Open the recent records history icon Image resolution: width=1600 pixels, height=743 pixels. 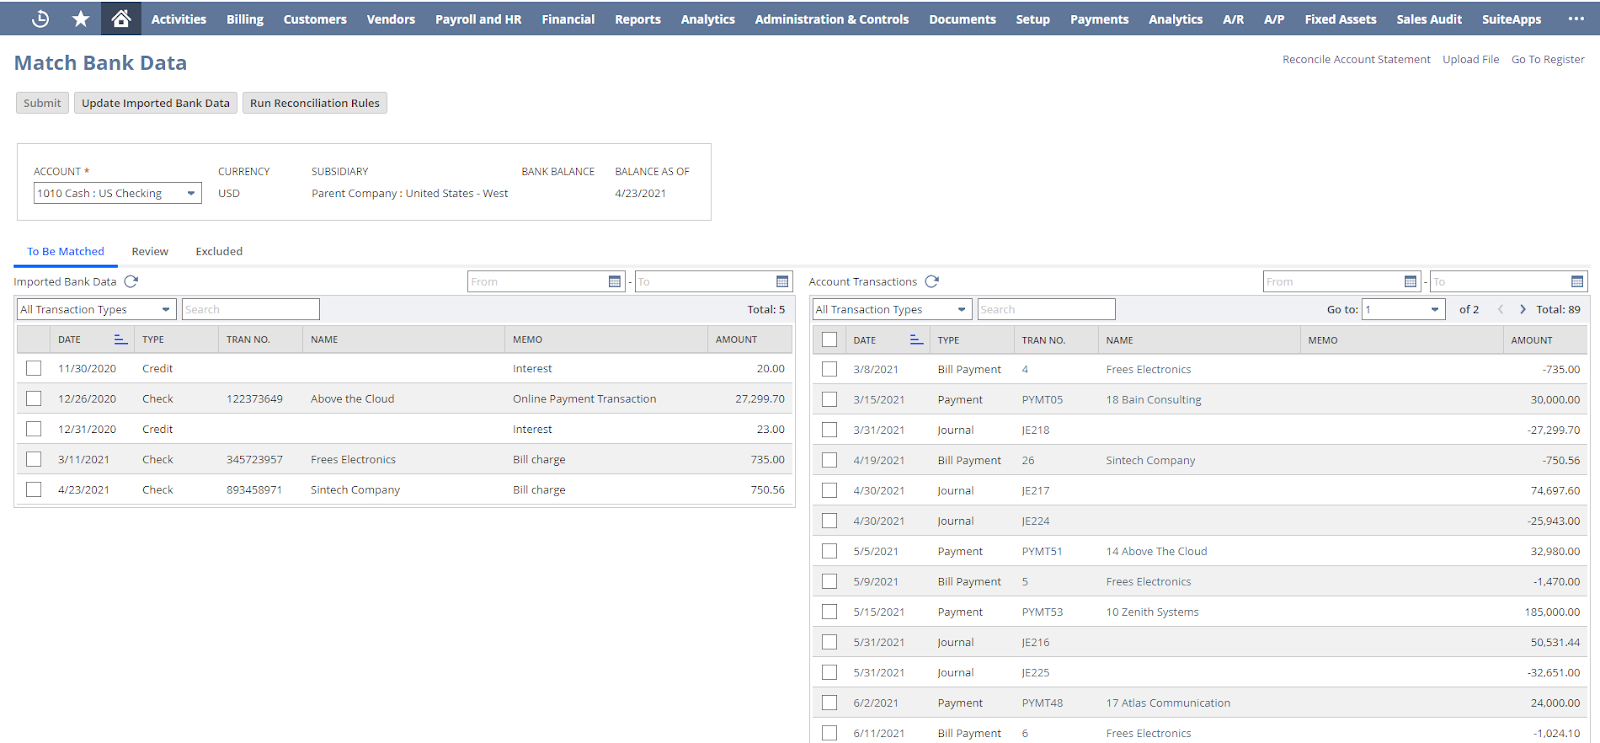40,19
